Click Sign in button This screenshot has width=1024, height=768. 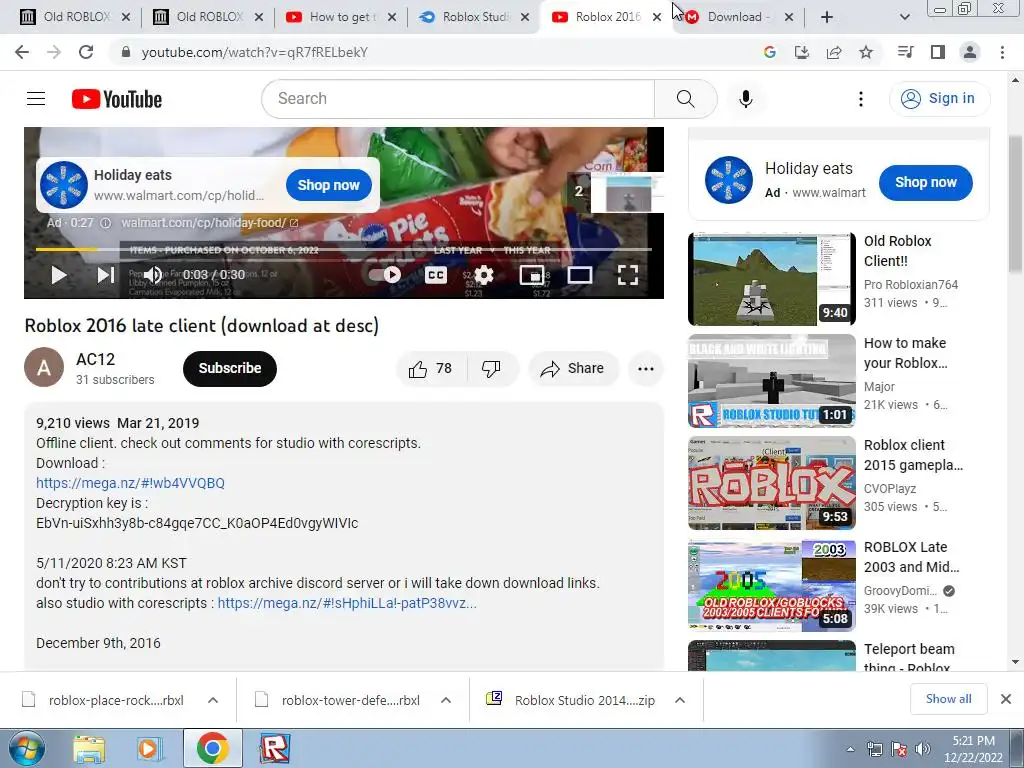point(939,99)
